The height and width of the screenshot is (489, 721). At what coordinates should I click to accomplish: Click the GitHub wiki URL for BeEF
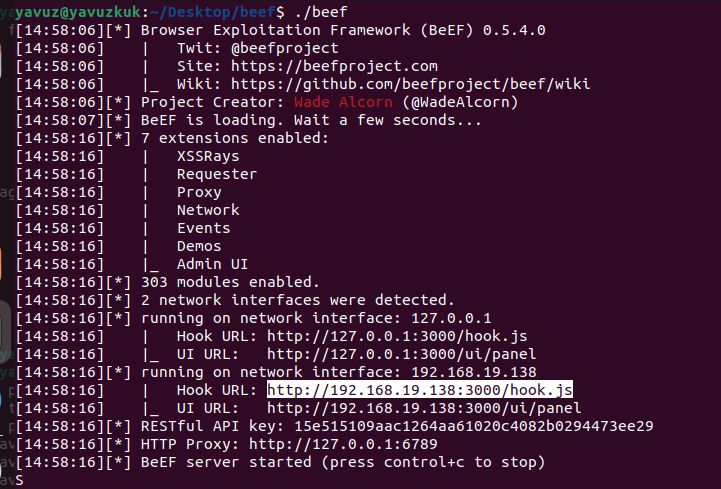click(x=410, y=84)
